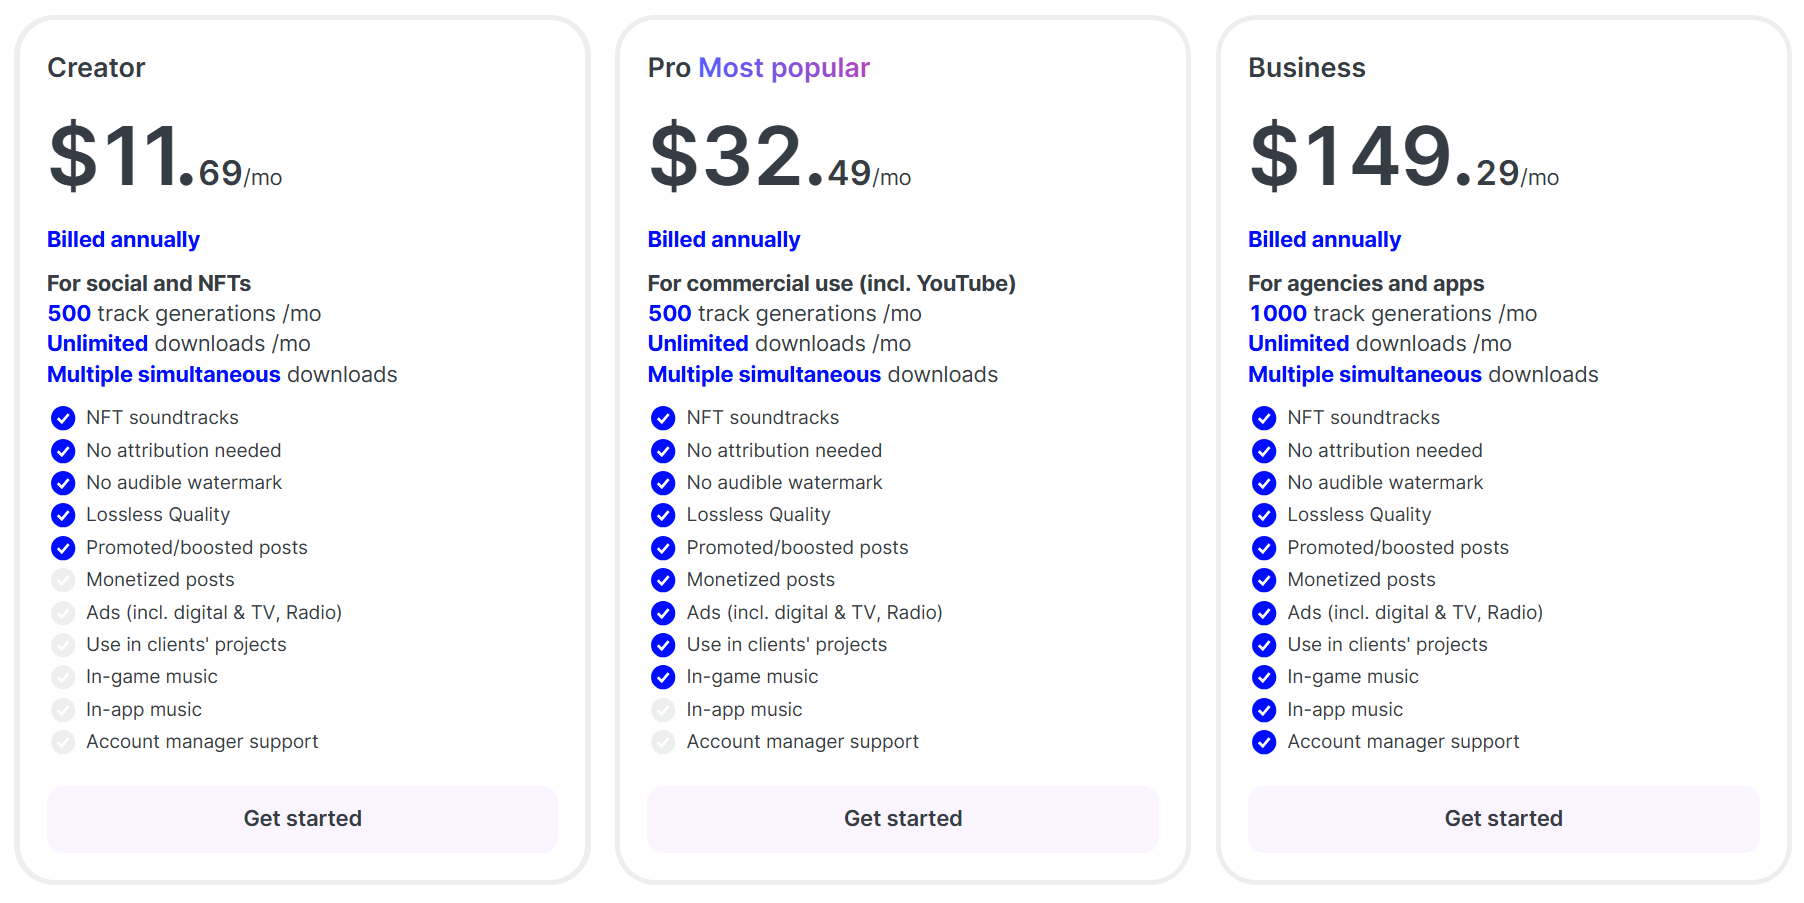Click Multiple simultaneous text in Creator plan
1804x903 pixels.
click(x=164, y=375)
